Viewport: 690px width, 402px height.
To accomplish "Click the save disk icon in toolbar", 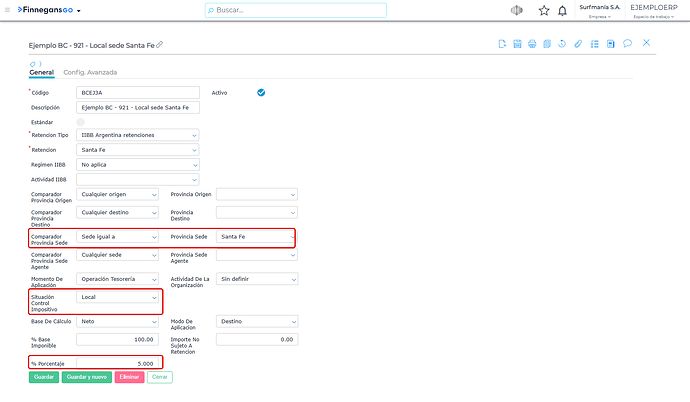I will pyautogui.click(x=518, y=44).
